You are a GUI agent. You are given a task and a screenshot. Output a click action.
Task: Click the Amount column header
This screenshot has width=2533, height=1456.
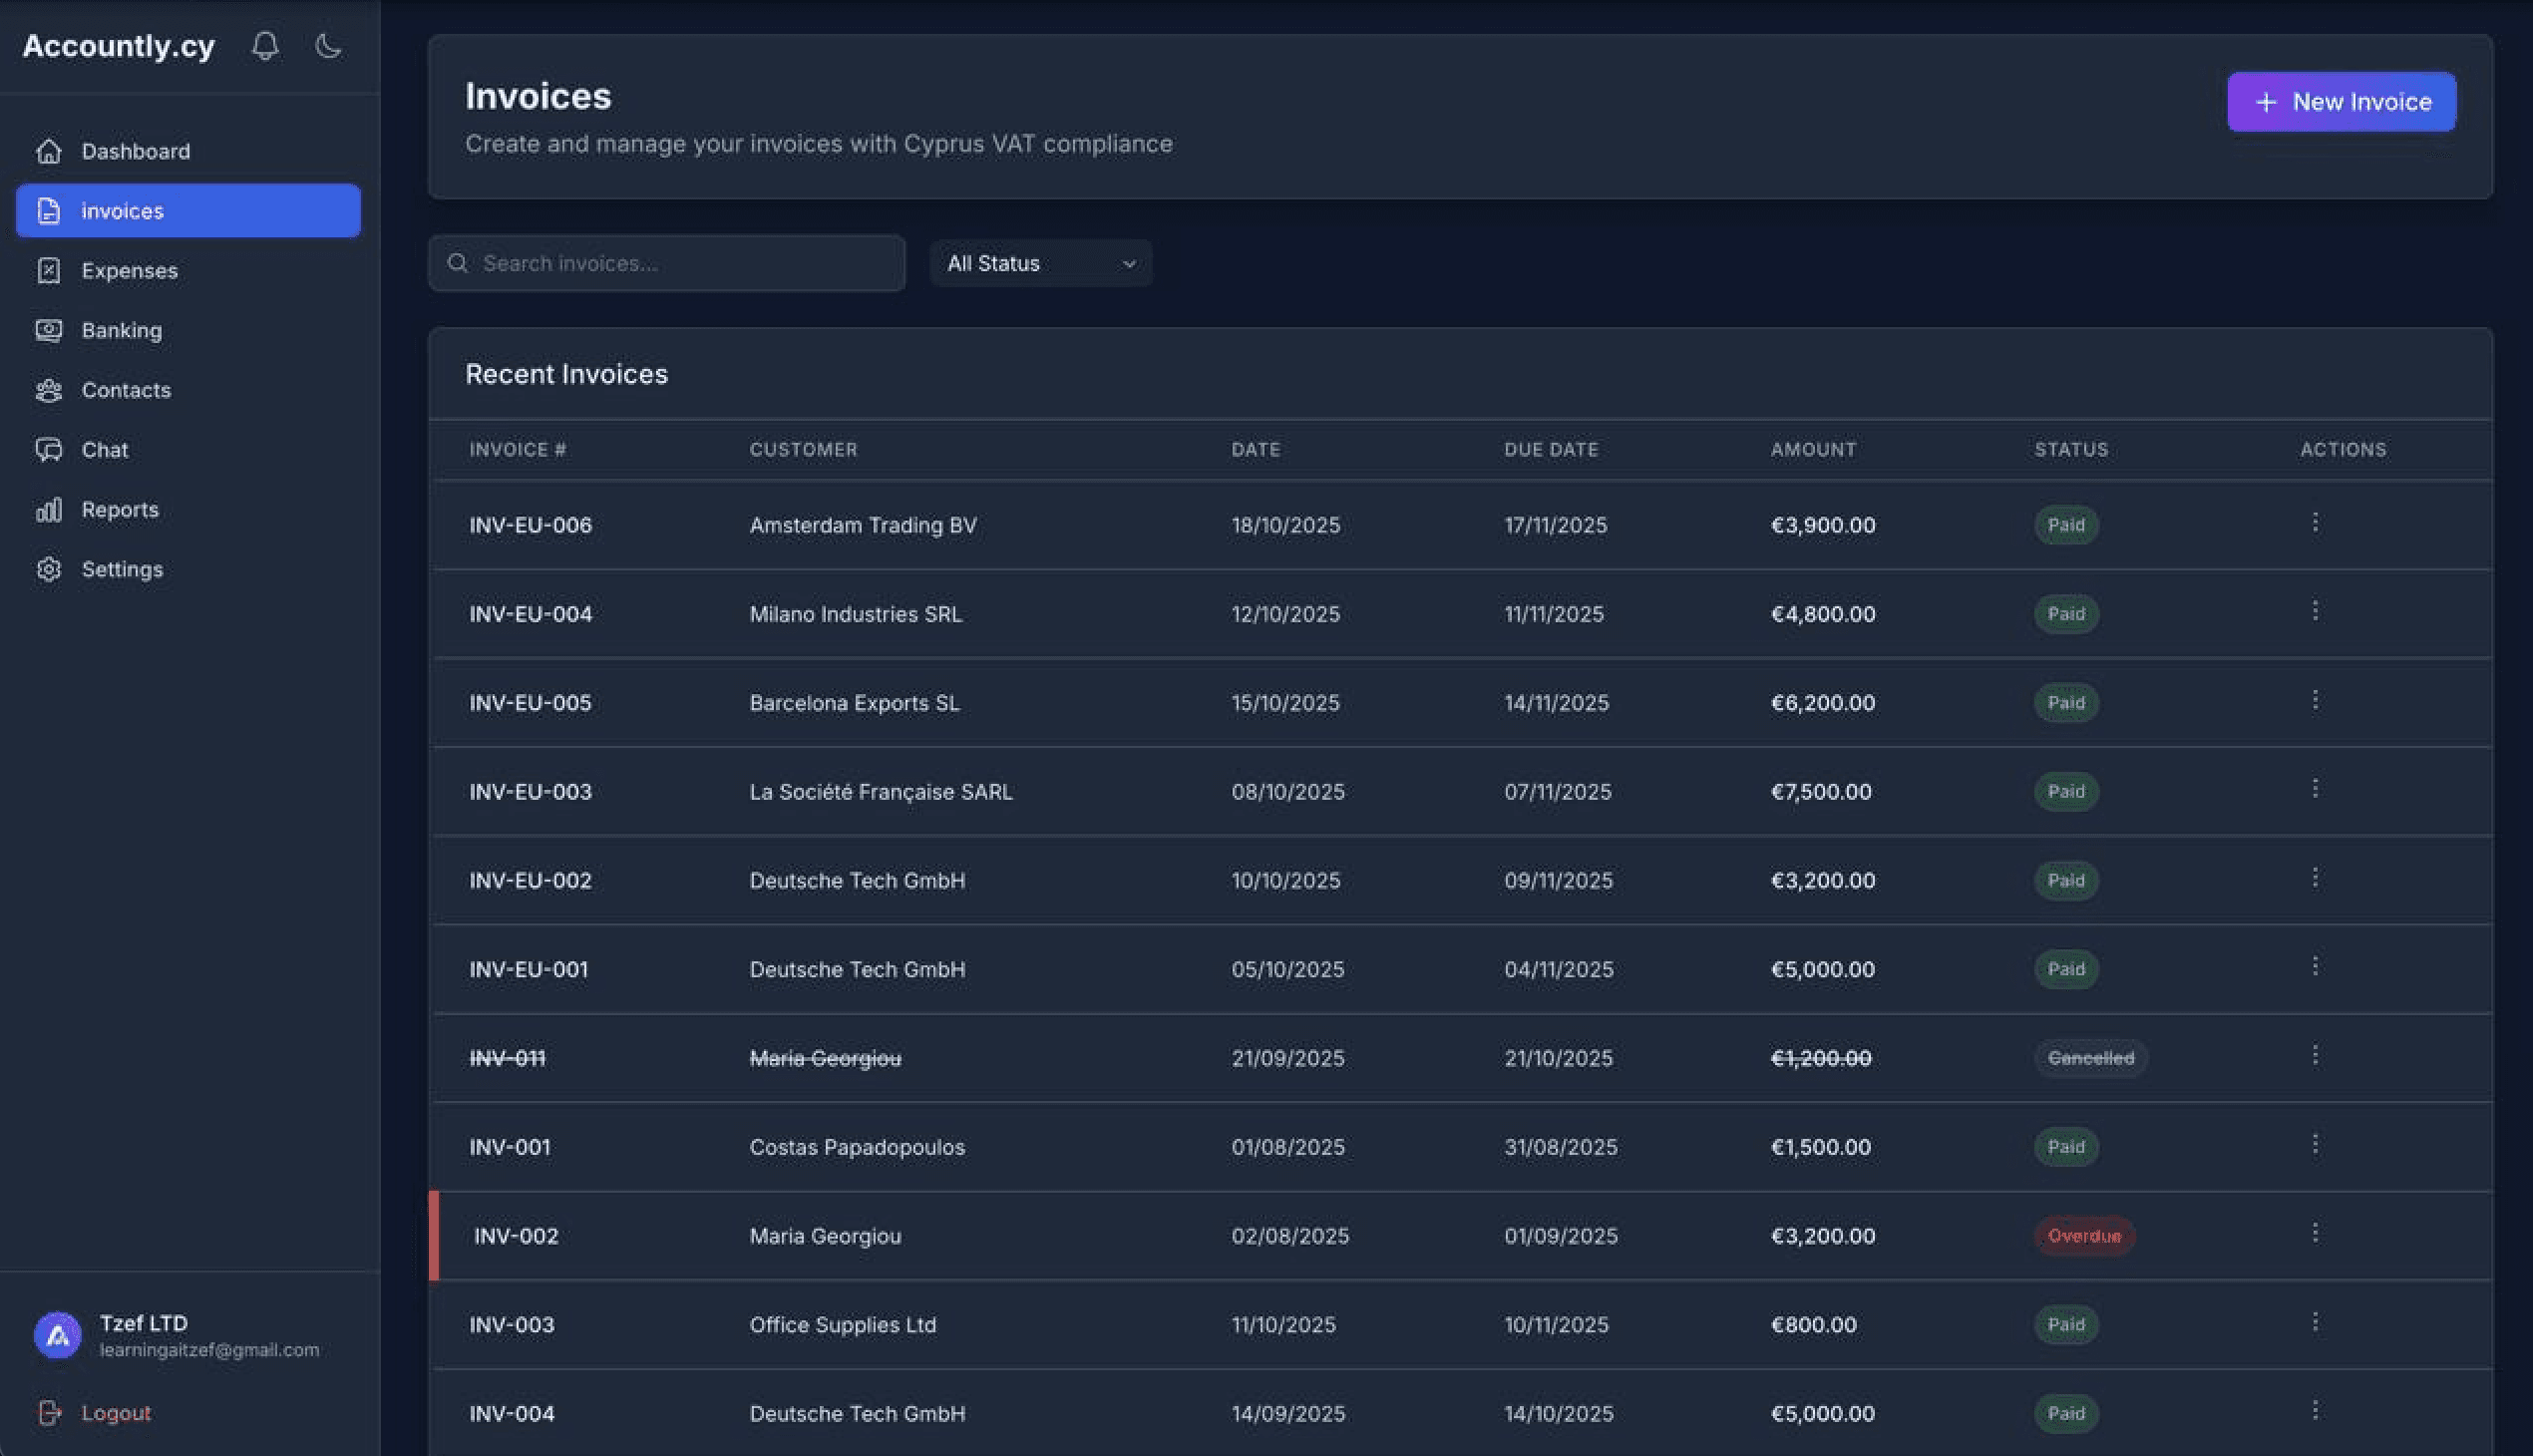click(1813, 450)
